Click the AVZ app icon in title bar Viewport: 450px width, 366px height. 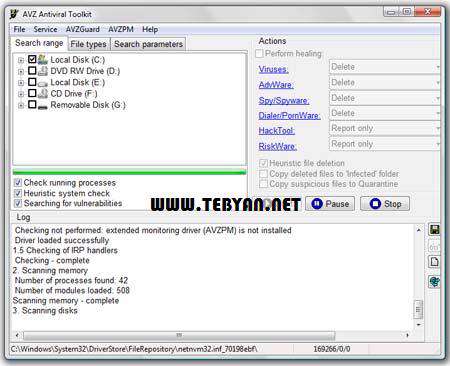(14, 14)
